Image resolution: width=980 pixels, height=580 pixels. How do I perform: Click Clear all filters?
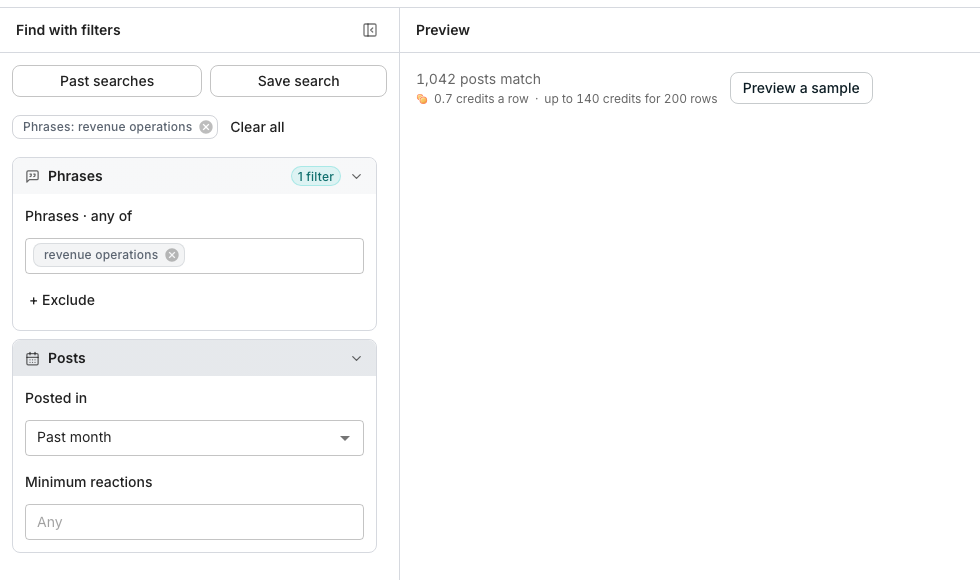258,127
